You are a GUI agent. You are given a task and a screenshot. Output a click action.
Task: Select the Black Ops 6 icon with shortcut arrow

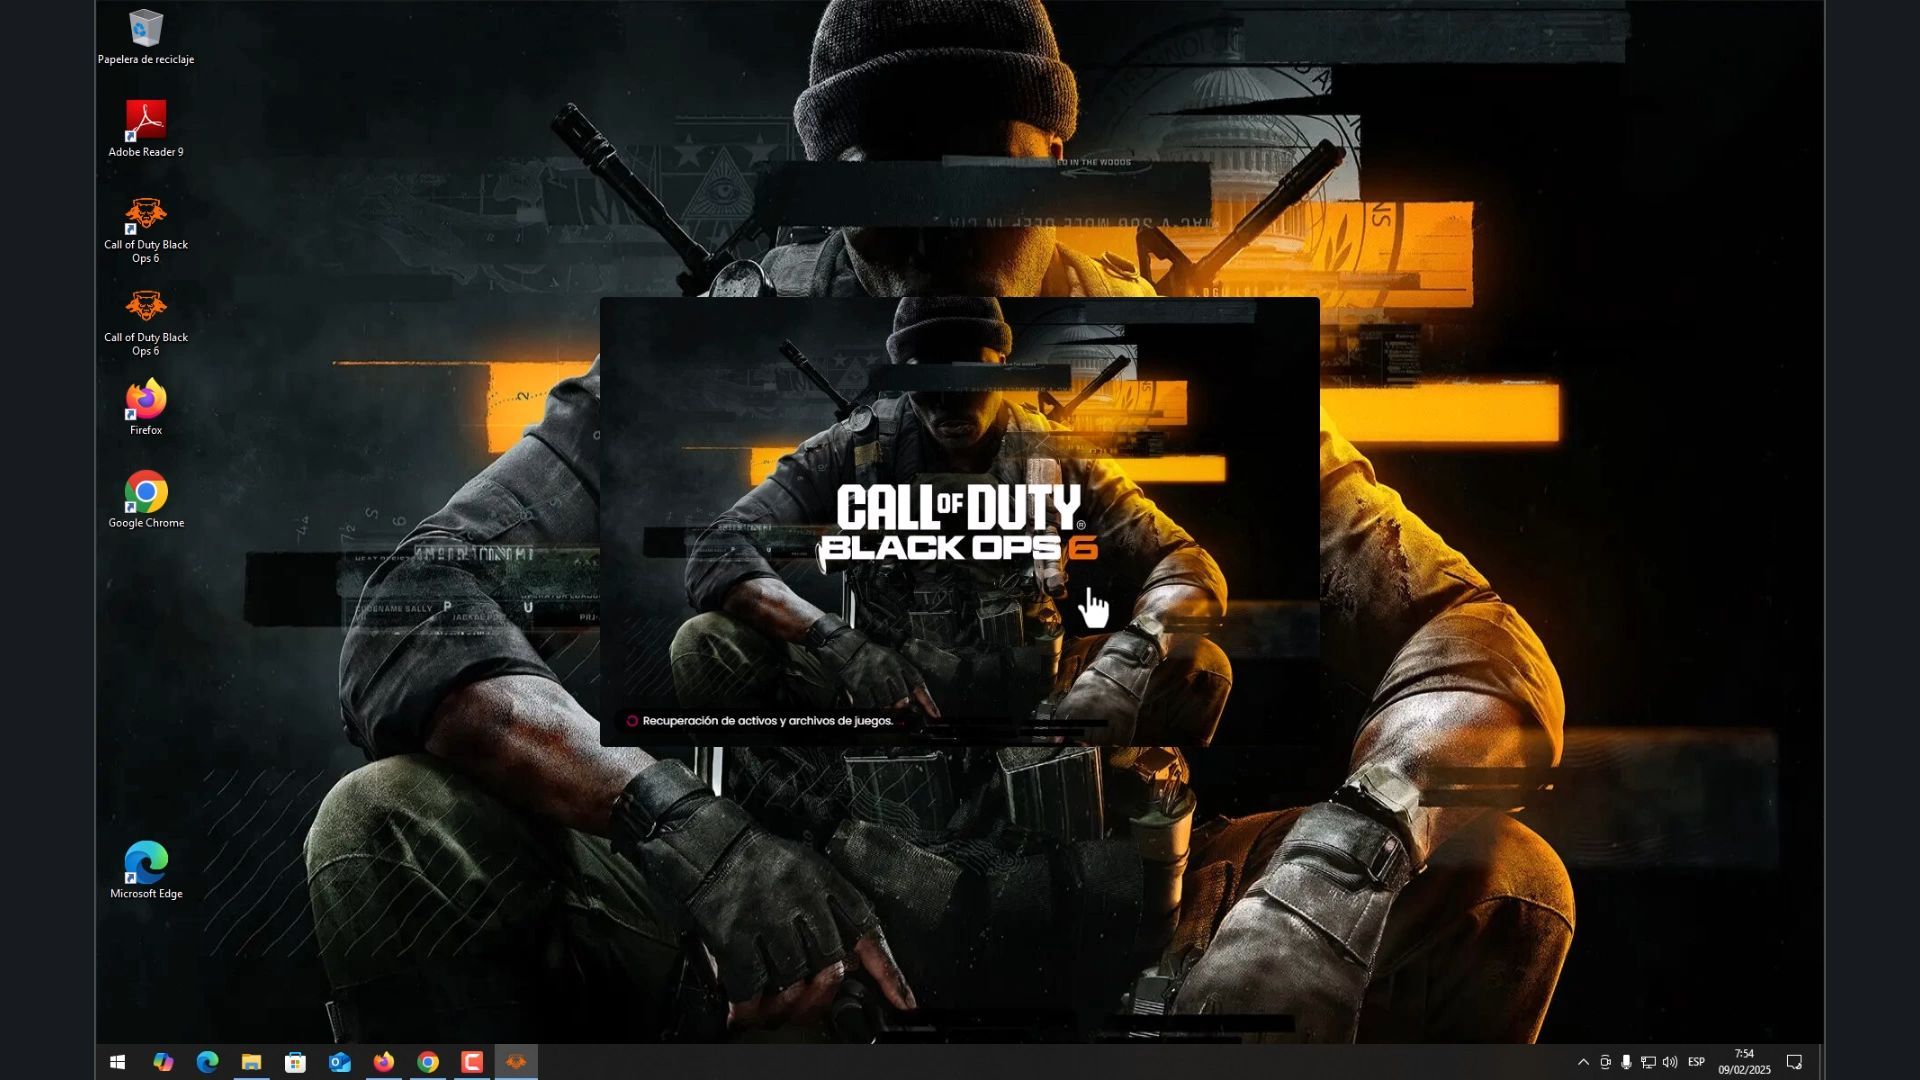coord(146,230)
